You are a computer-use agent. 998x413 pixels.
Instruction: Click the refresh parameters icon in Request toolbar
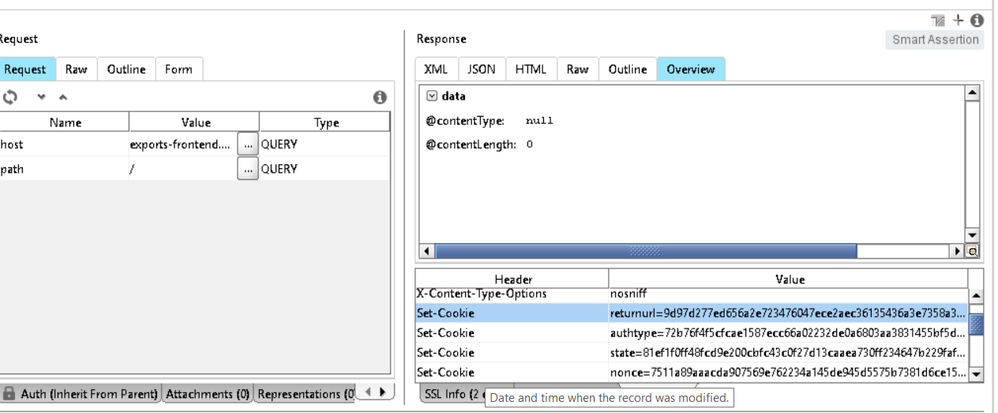(10, 97)
